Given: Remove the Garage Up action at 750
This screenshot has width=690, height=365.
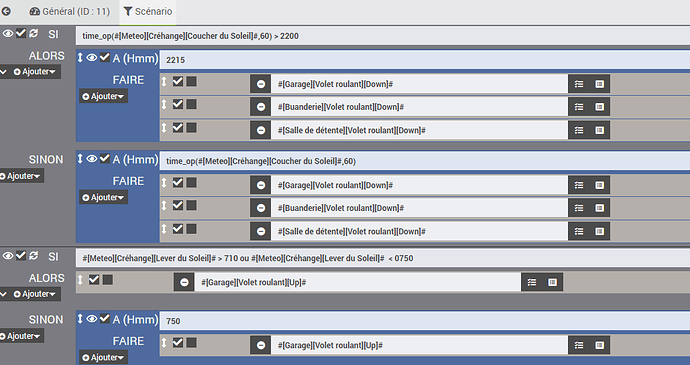Looking at the screenshot, I should [261, 345].
